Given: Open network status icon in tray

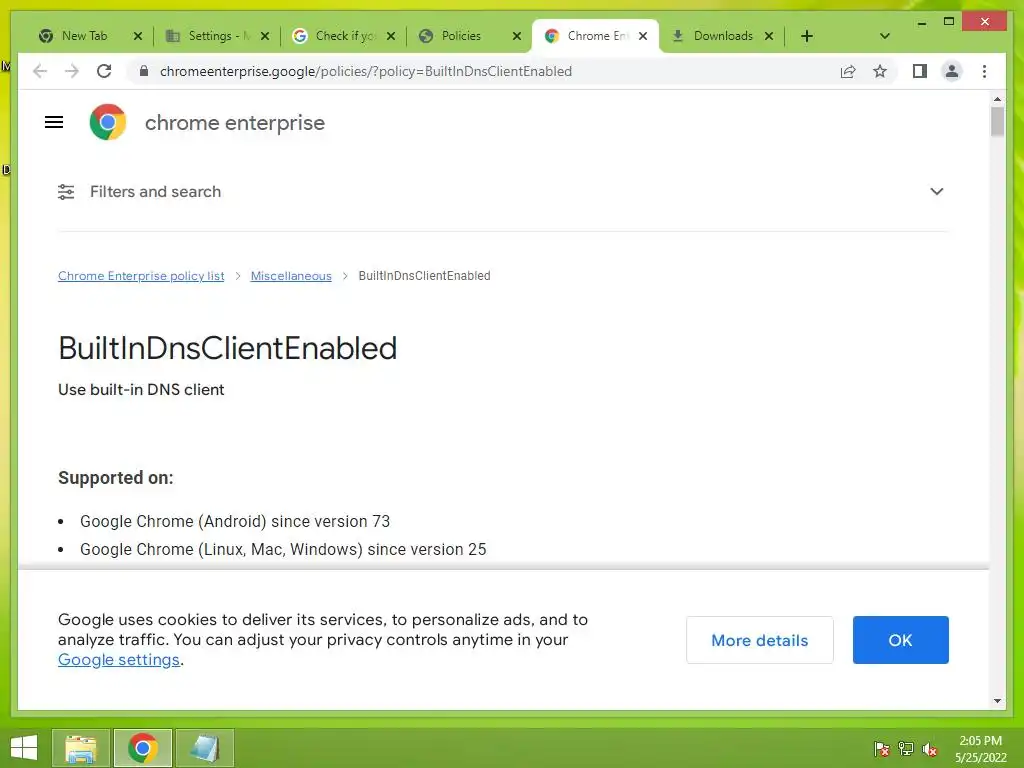Looking at the screenshot, I should point(906,748).
